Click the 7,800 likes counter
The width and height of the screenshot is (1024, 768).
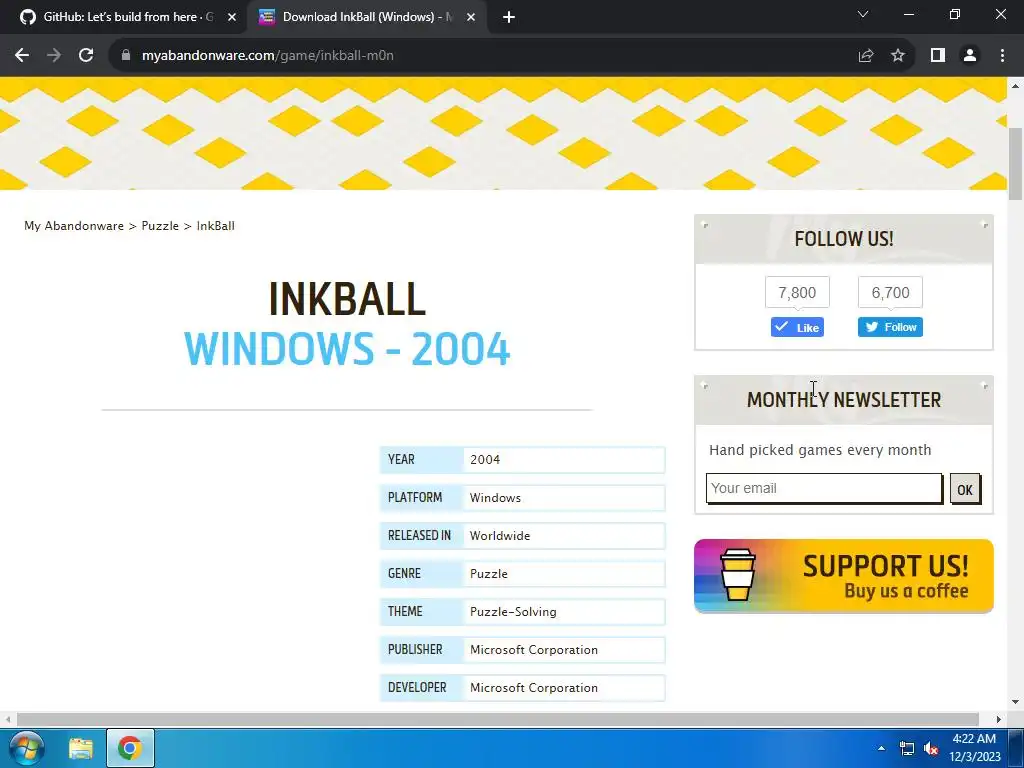pos(797,293)
